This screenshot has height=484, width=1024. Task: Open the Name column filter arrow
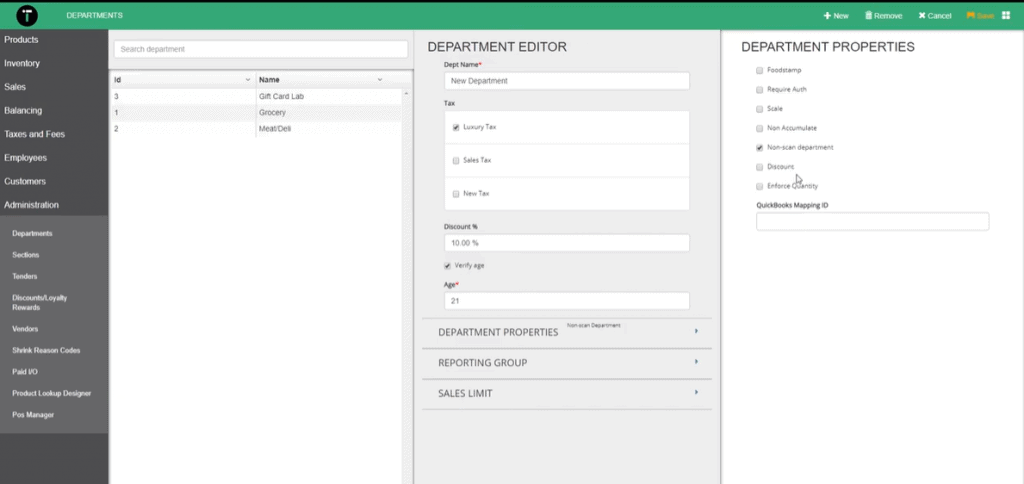click(380, 79)
